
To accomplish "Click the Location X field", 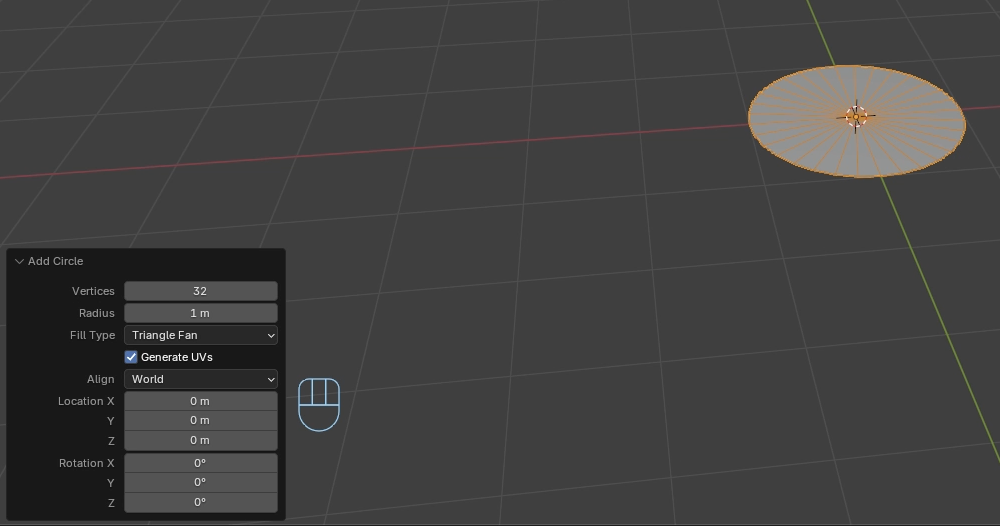I will [x=201, y=401].
